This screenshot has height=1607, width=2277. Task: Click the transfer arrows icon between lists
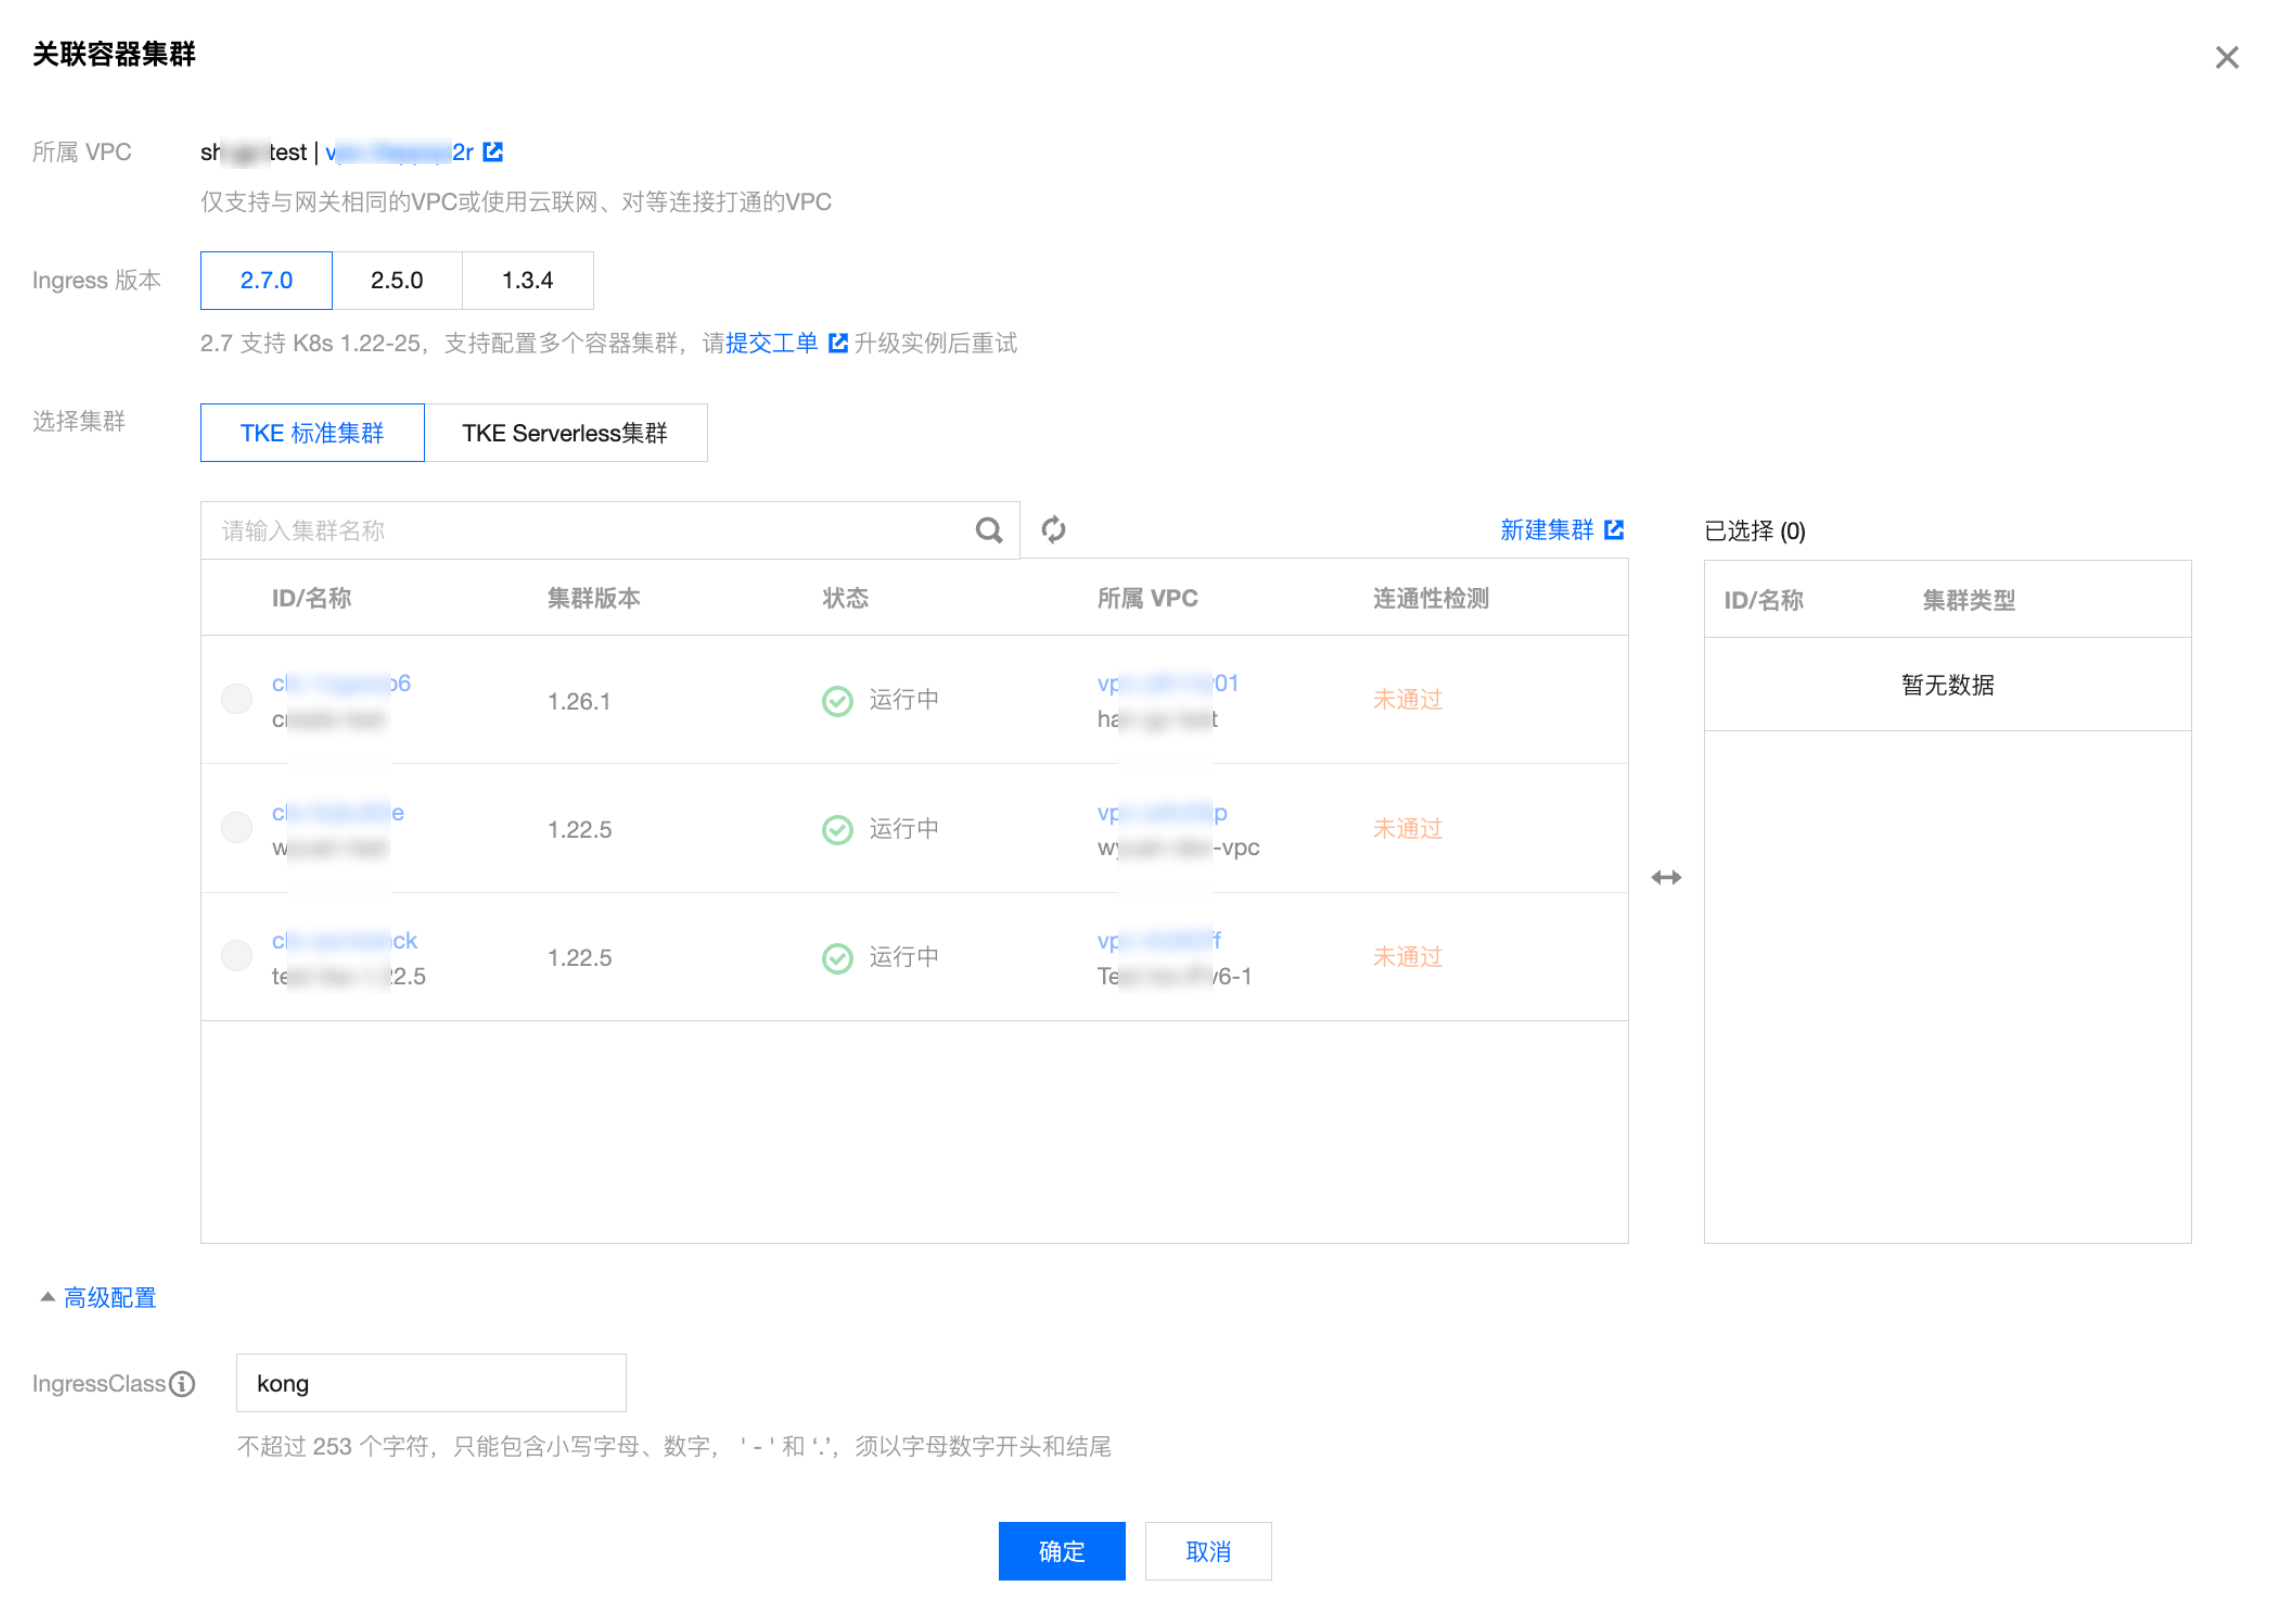tap(1666, 877)
